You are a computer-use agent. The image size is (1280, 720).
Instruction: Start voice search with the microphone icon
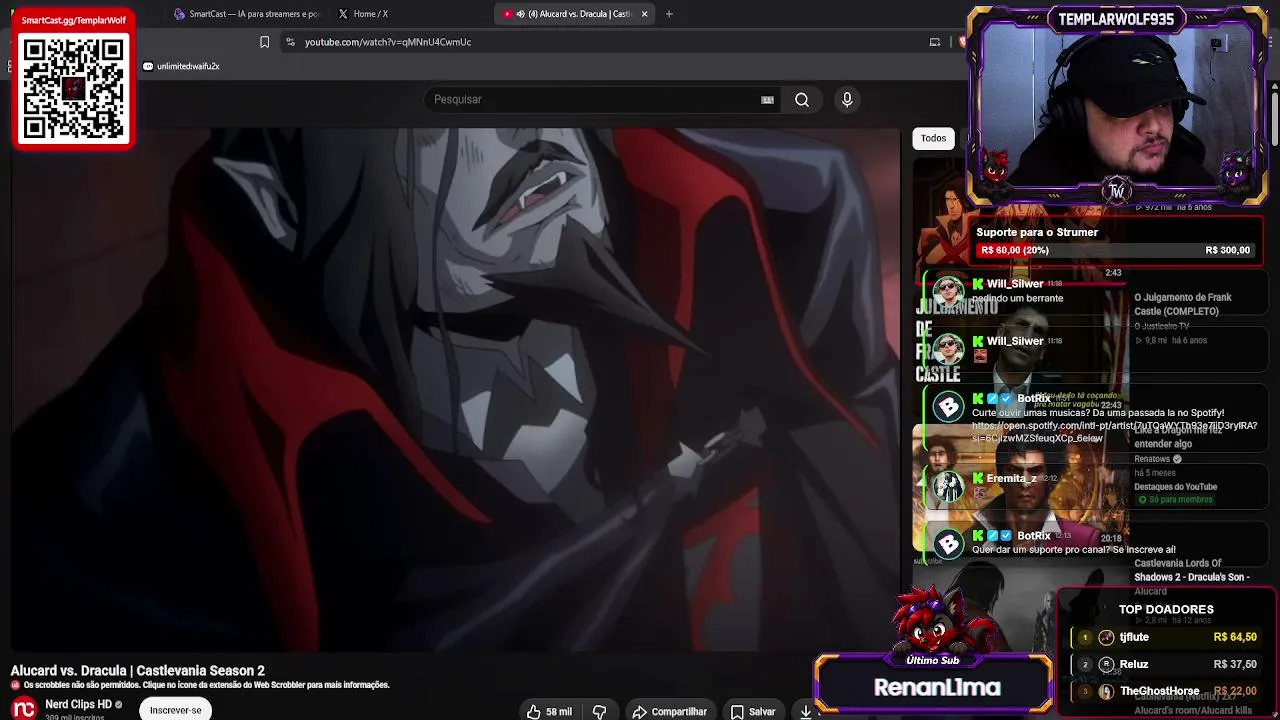tap(847, 100)
